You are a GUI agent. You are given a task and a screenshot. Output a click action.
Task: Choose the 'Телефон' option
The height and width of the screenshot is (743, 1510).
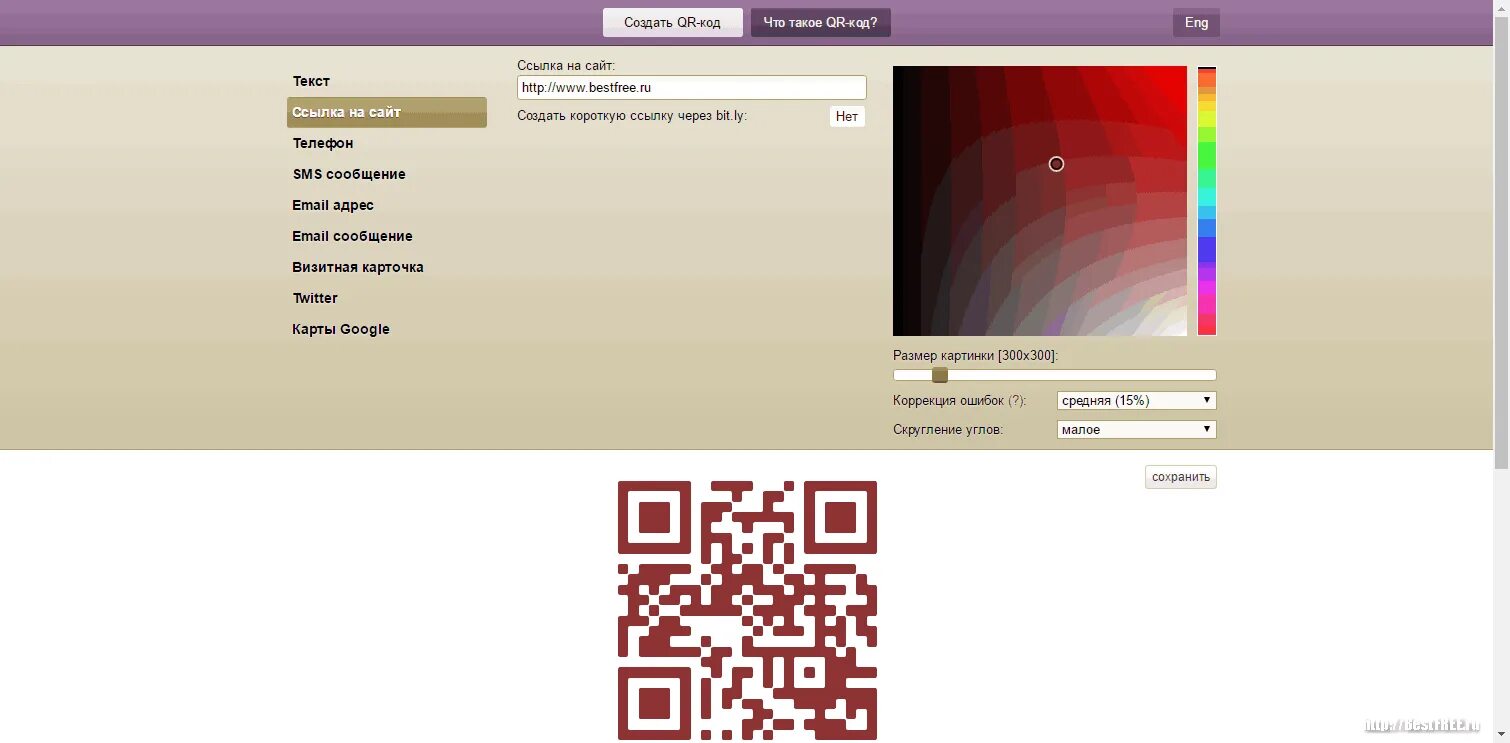pos(323,143)
